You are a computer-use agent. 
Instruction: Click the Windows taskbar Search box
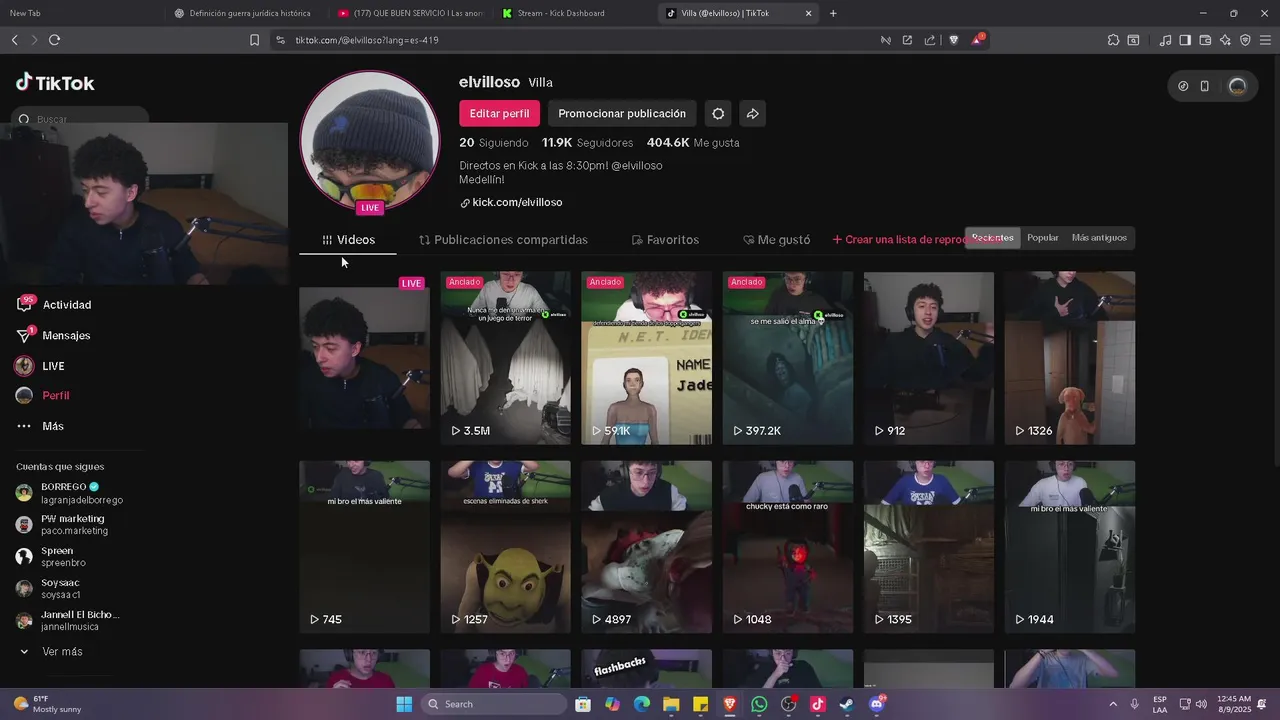(494, 704)
